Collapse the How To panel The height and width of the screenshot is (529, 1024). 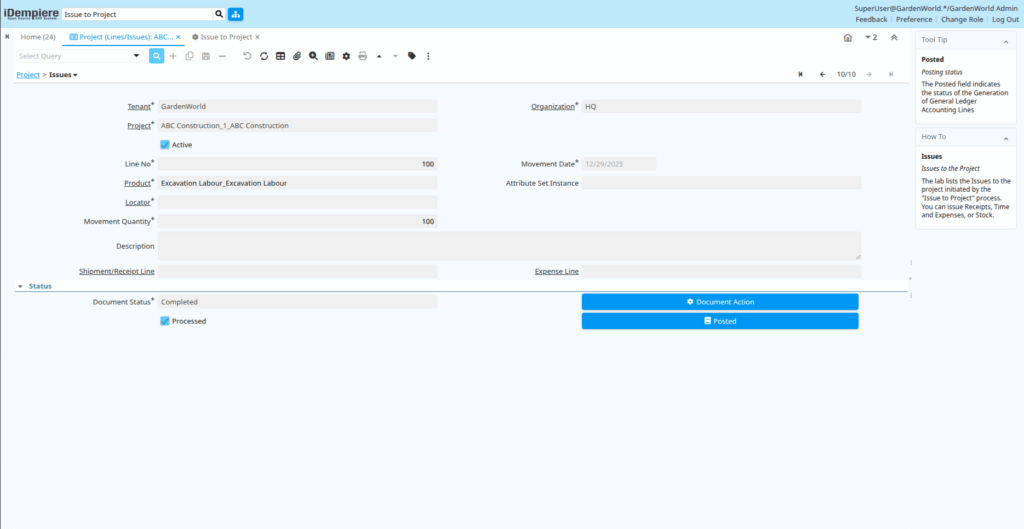pyautogui.click(x=1006, y=138)
